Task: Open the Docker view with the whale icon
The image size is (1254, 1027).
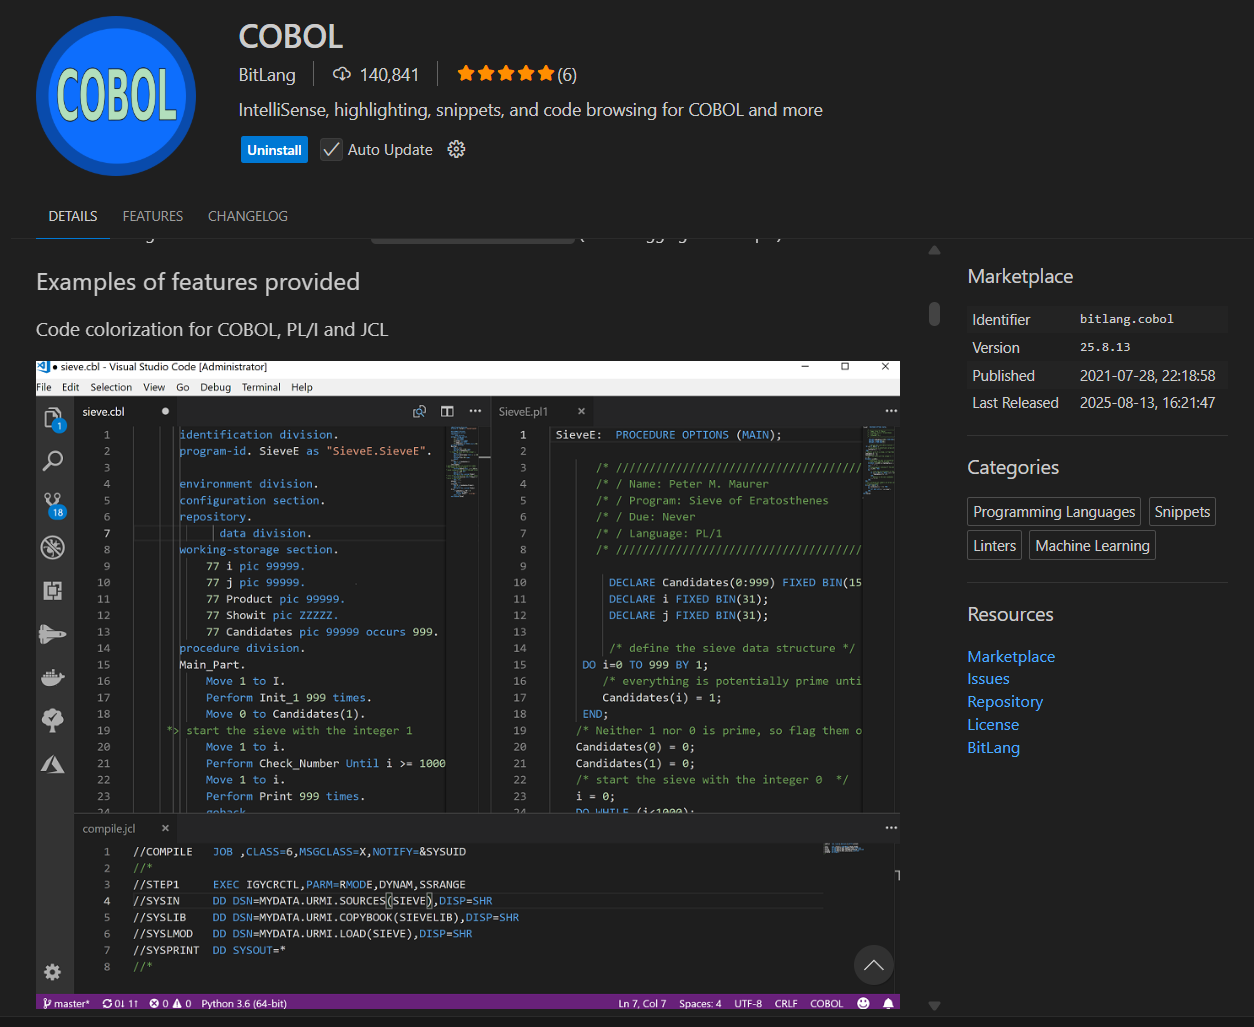Action: pos(53,676)
